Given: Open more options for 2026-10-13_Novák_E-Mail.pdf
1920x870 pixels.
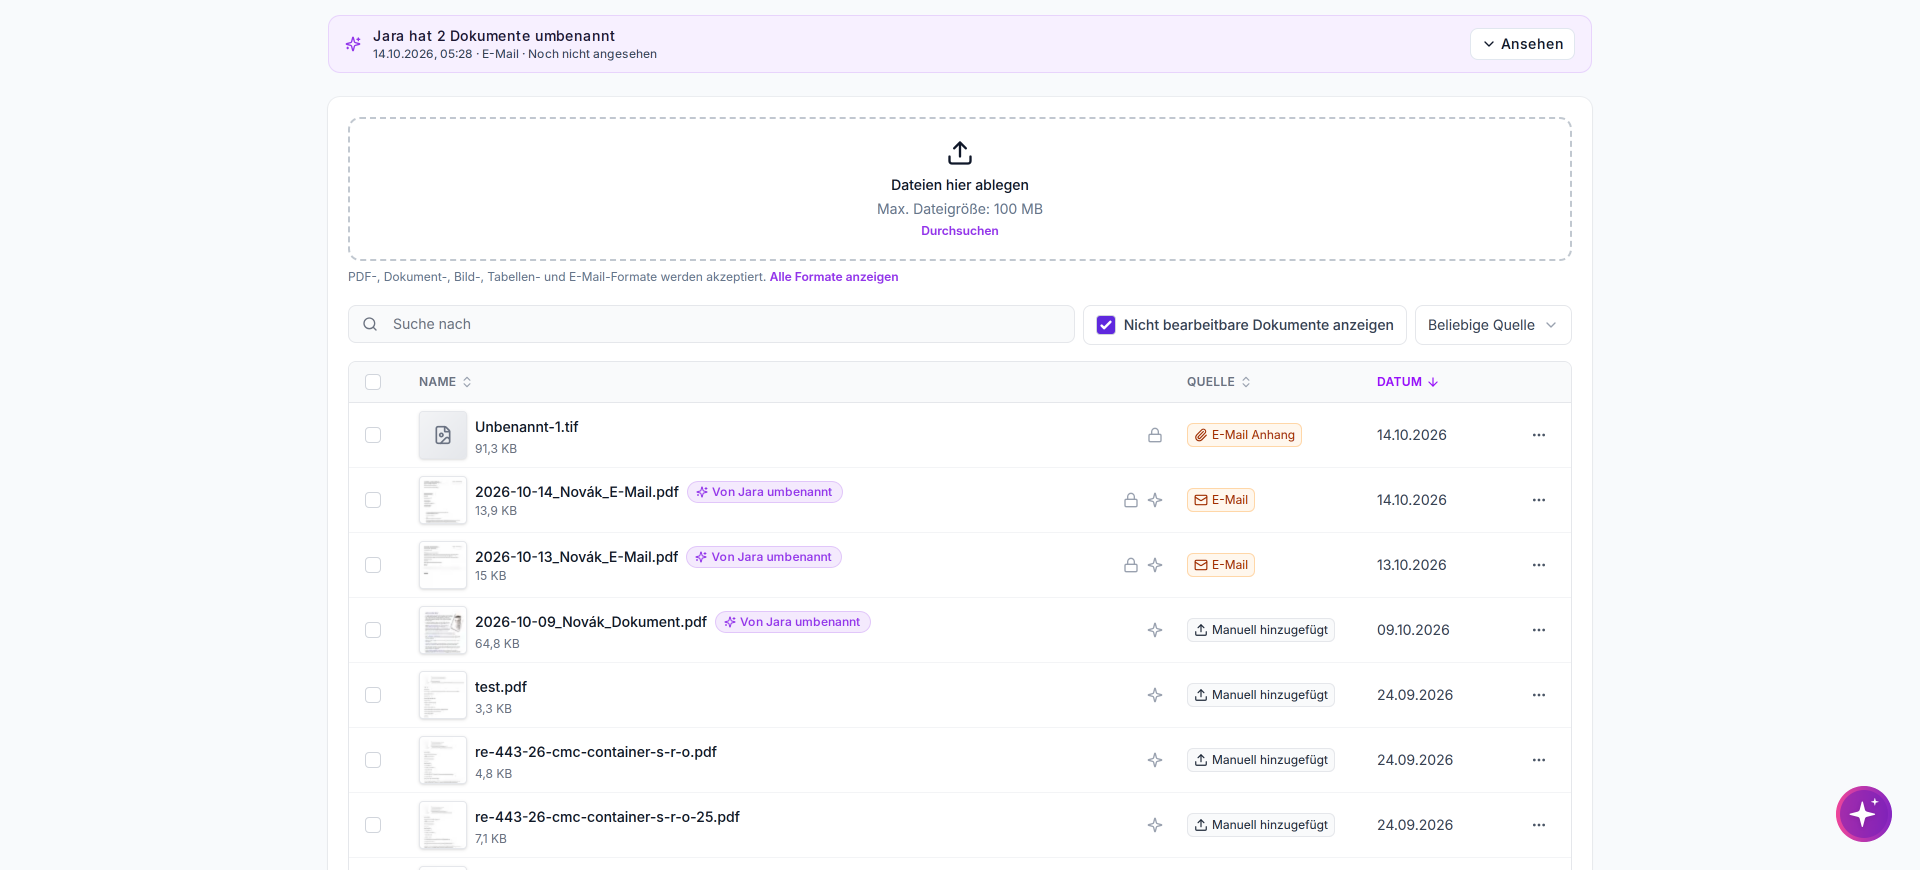Looking at the screenshot, I should coord(1539,565).
